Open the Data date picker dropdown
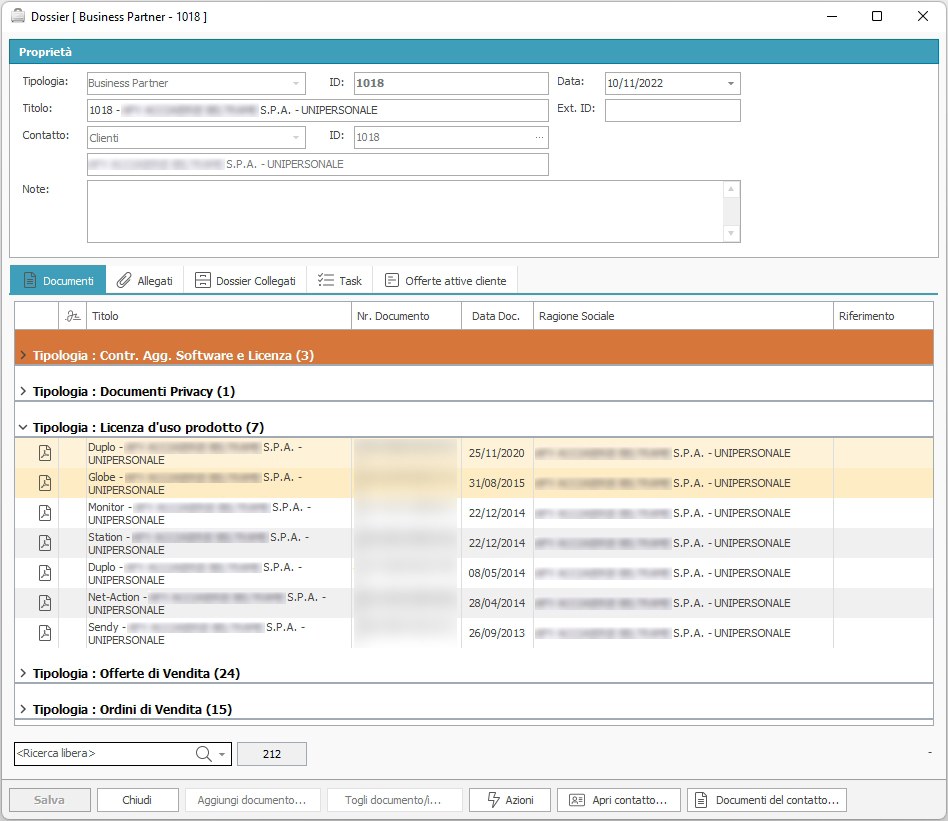 (x=730, y=83)
